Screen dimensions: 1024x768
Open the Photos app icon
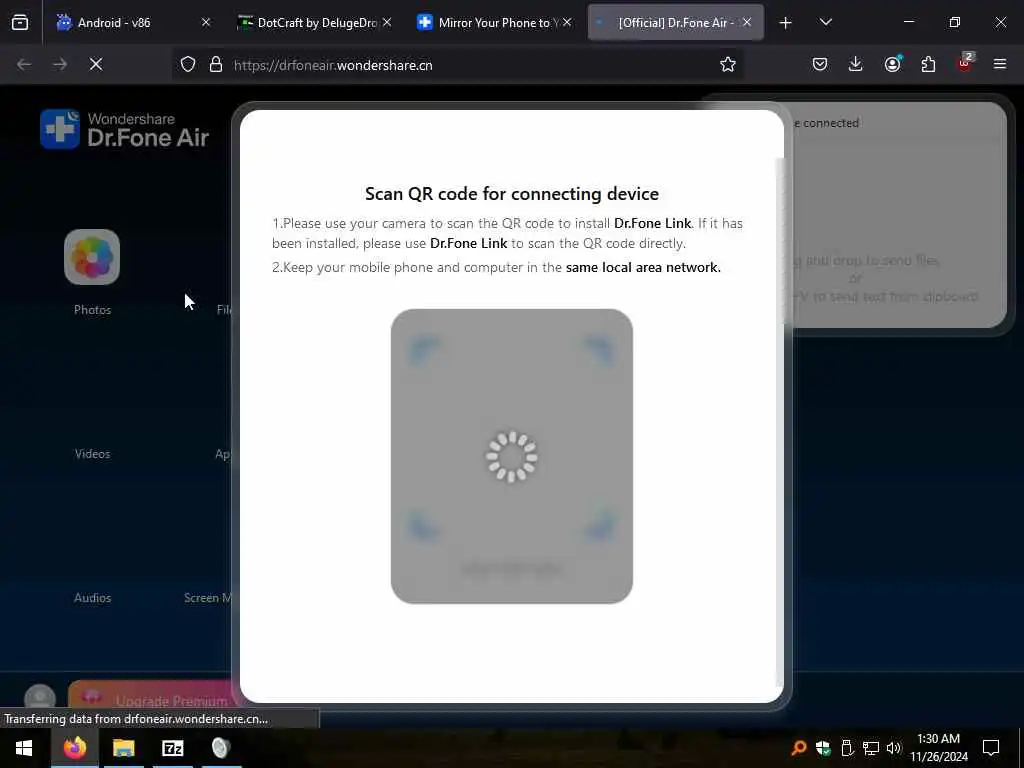[x=92, y=257]
